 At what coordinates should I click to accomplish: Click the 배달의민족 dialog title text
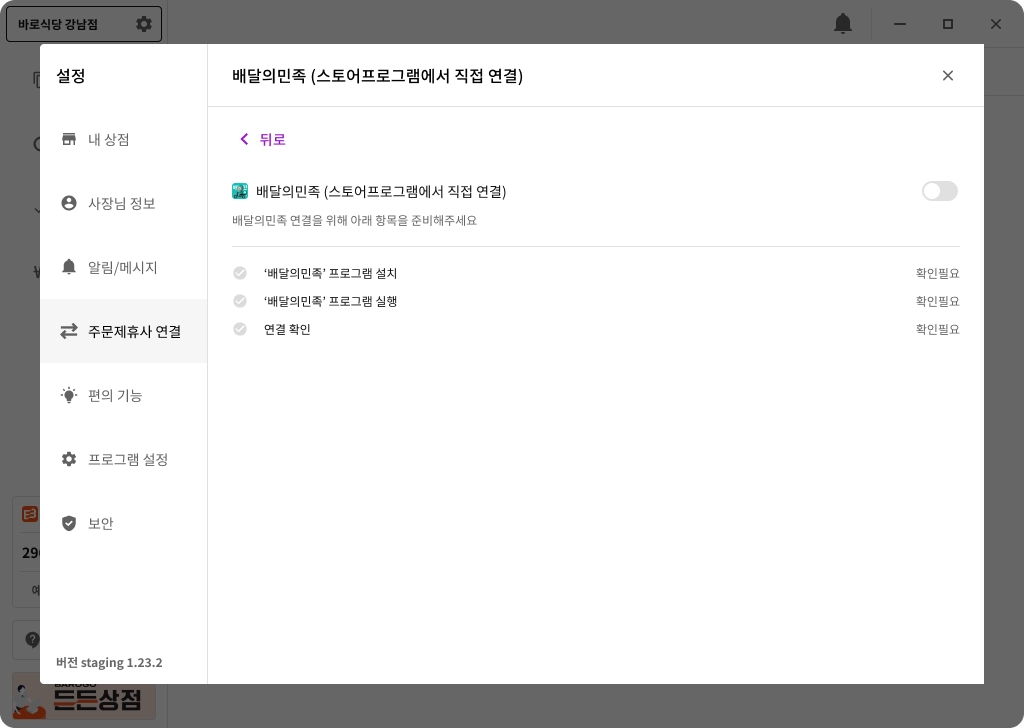pyautogui.click(x=377, y=76)
